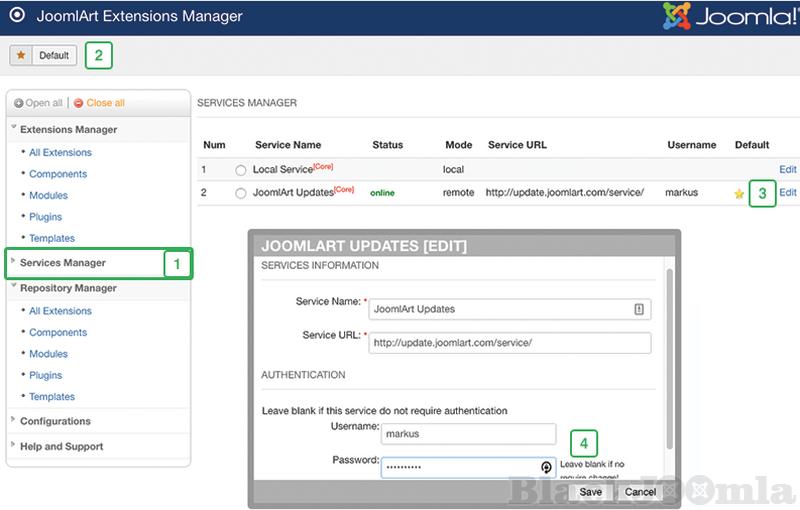The image size is (800, 510).
Task: Open Templates under Repository Manager
Action: (52, 397)
